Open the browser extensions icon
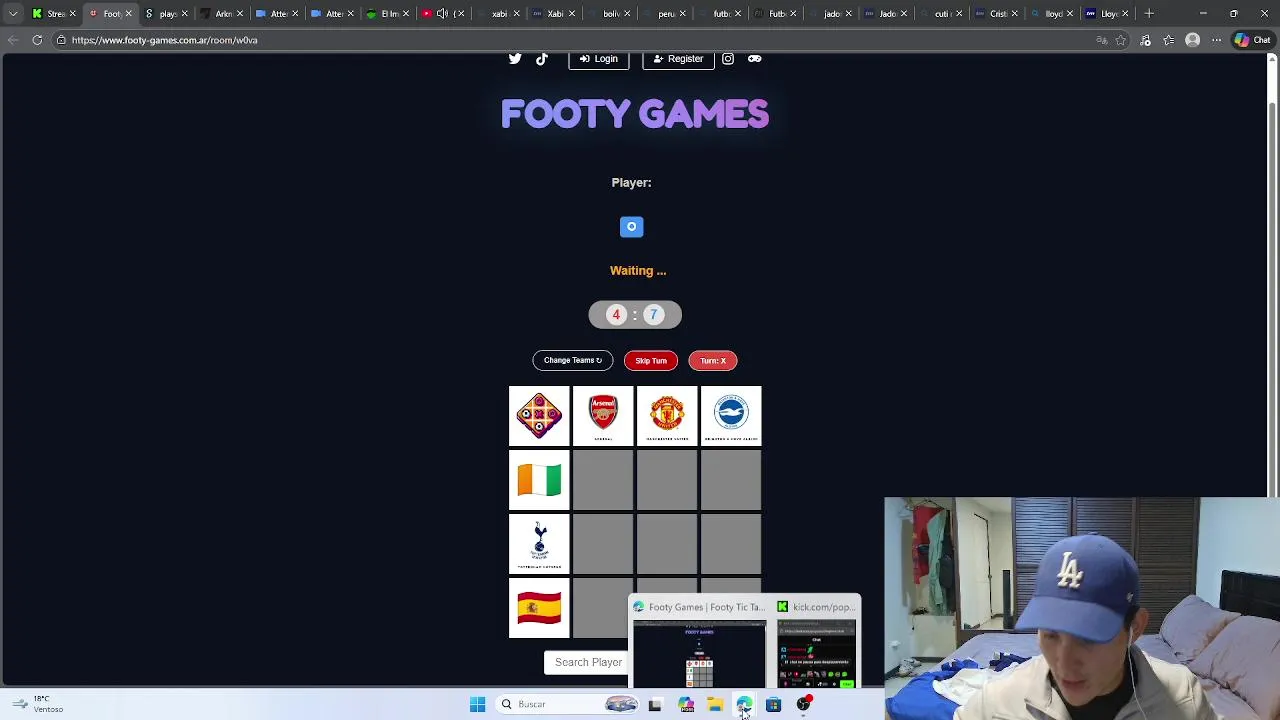1280x720 pixels. (x=1145, y=40)
